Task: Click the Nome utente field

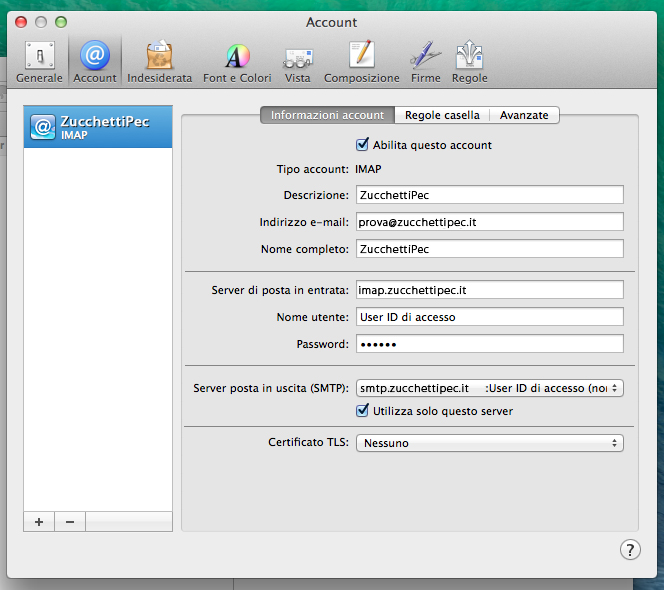Action: point(490,317)
